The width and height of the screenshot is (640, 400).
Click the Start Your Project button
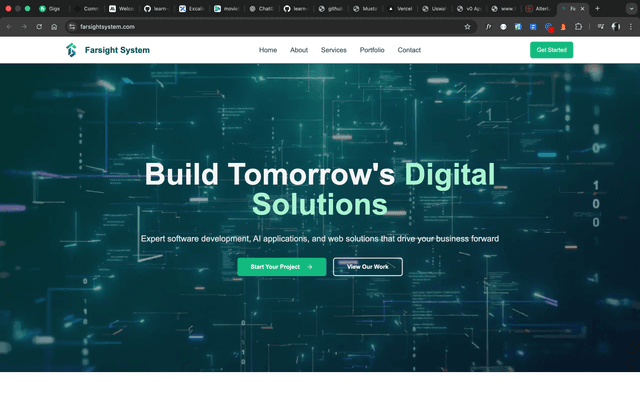click(281, 267)
